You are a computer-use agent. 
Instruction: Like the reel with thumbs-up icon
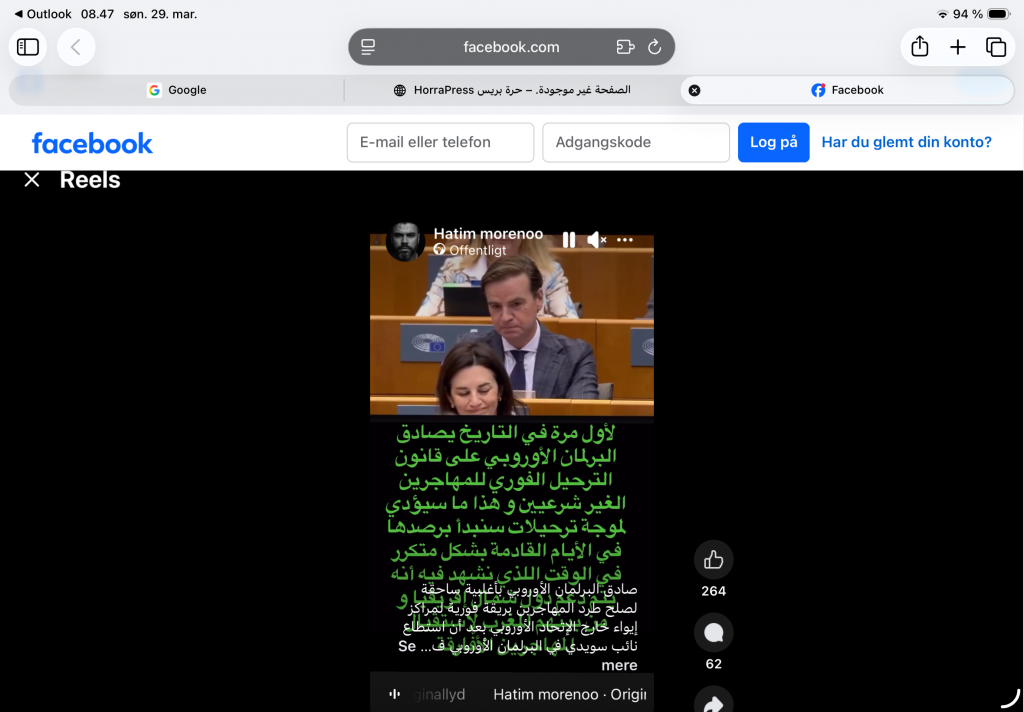[713, 560]
